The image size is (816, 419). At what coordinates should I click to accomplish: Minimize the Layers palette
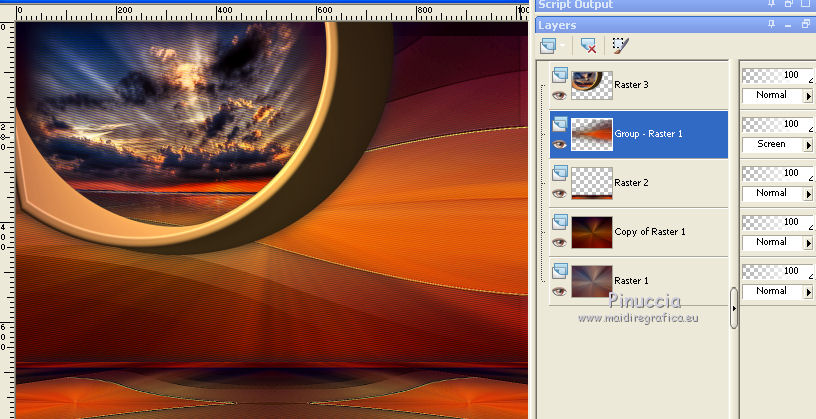tap(788, 24)
